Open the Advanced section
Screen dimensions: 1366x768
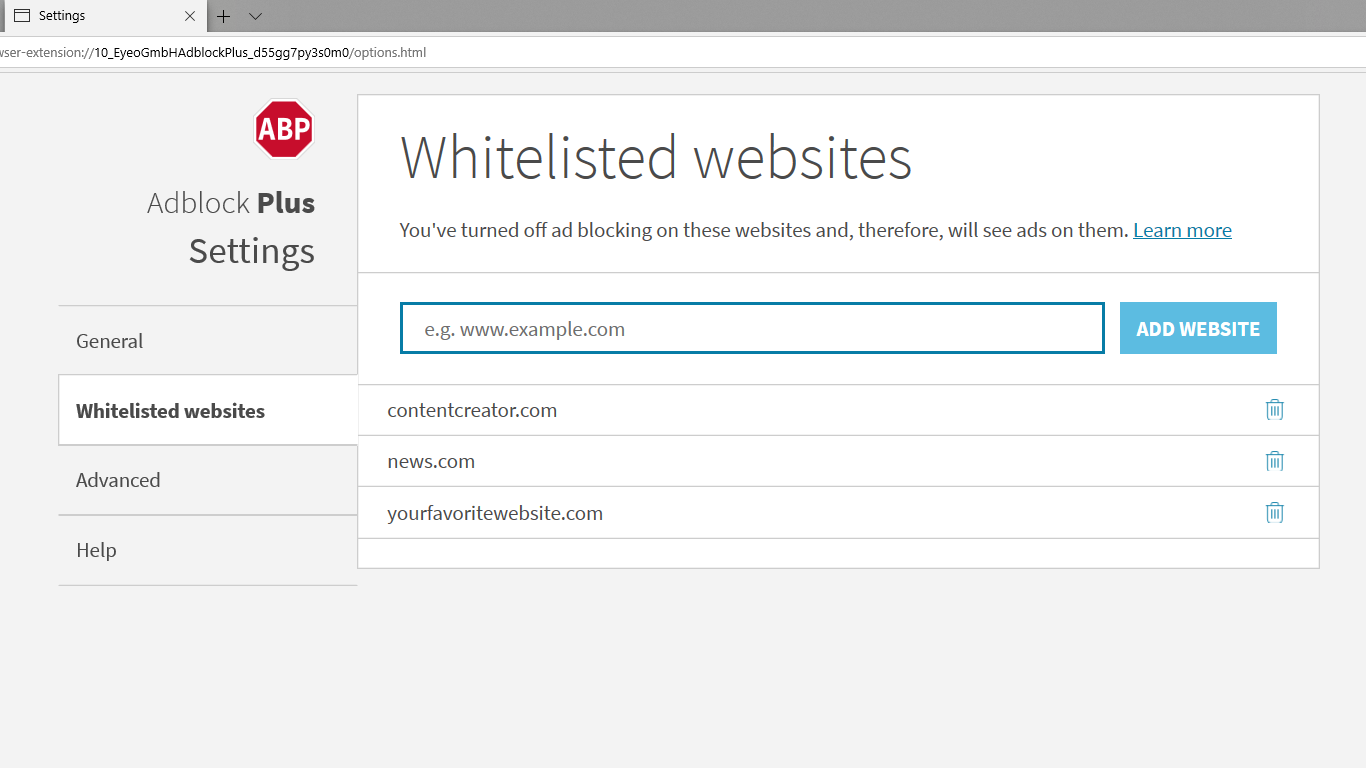coord(118,480)
